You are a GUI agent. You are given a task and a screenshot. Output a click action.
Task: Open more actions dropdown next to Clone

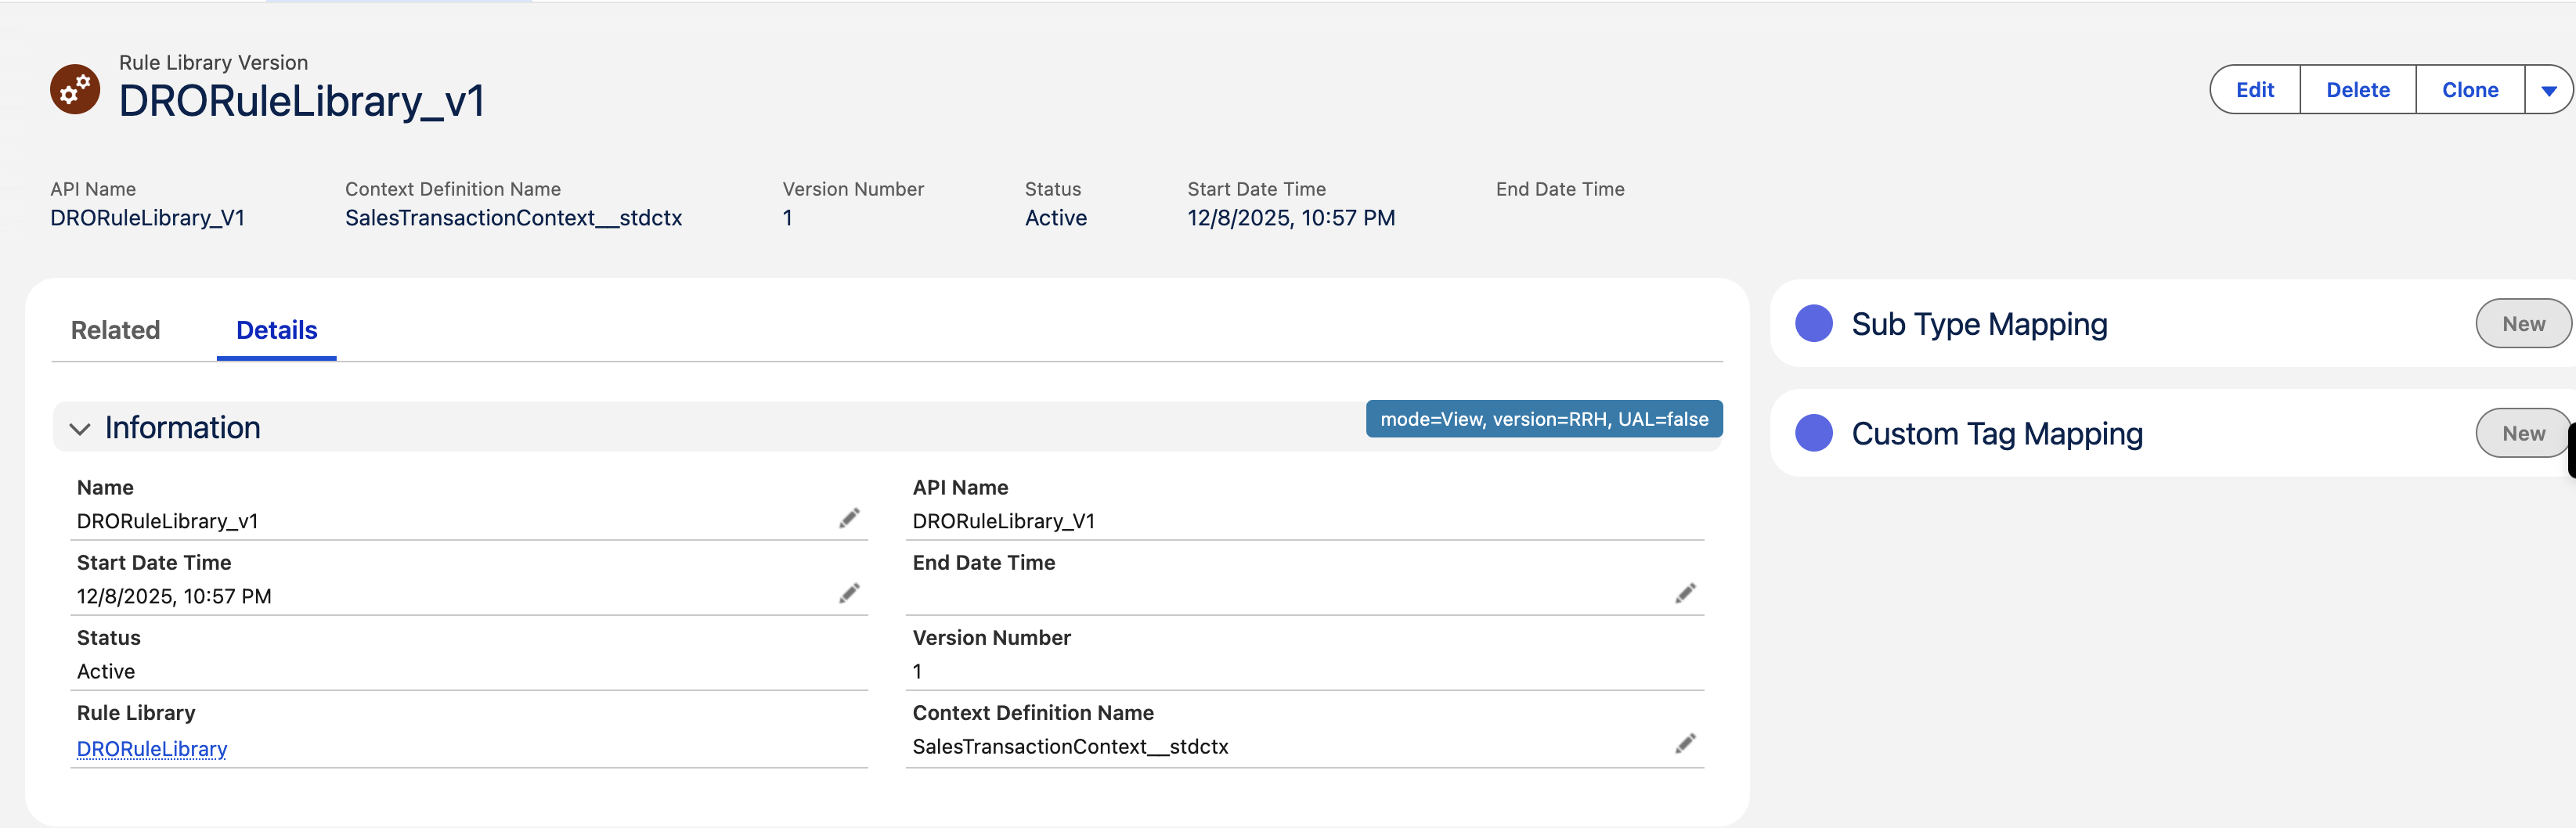pos(2548,90)
